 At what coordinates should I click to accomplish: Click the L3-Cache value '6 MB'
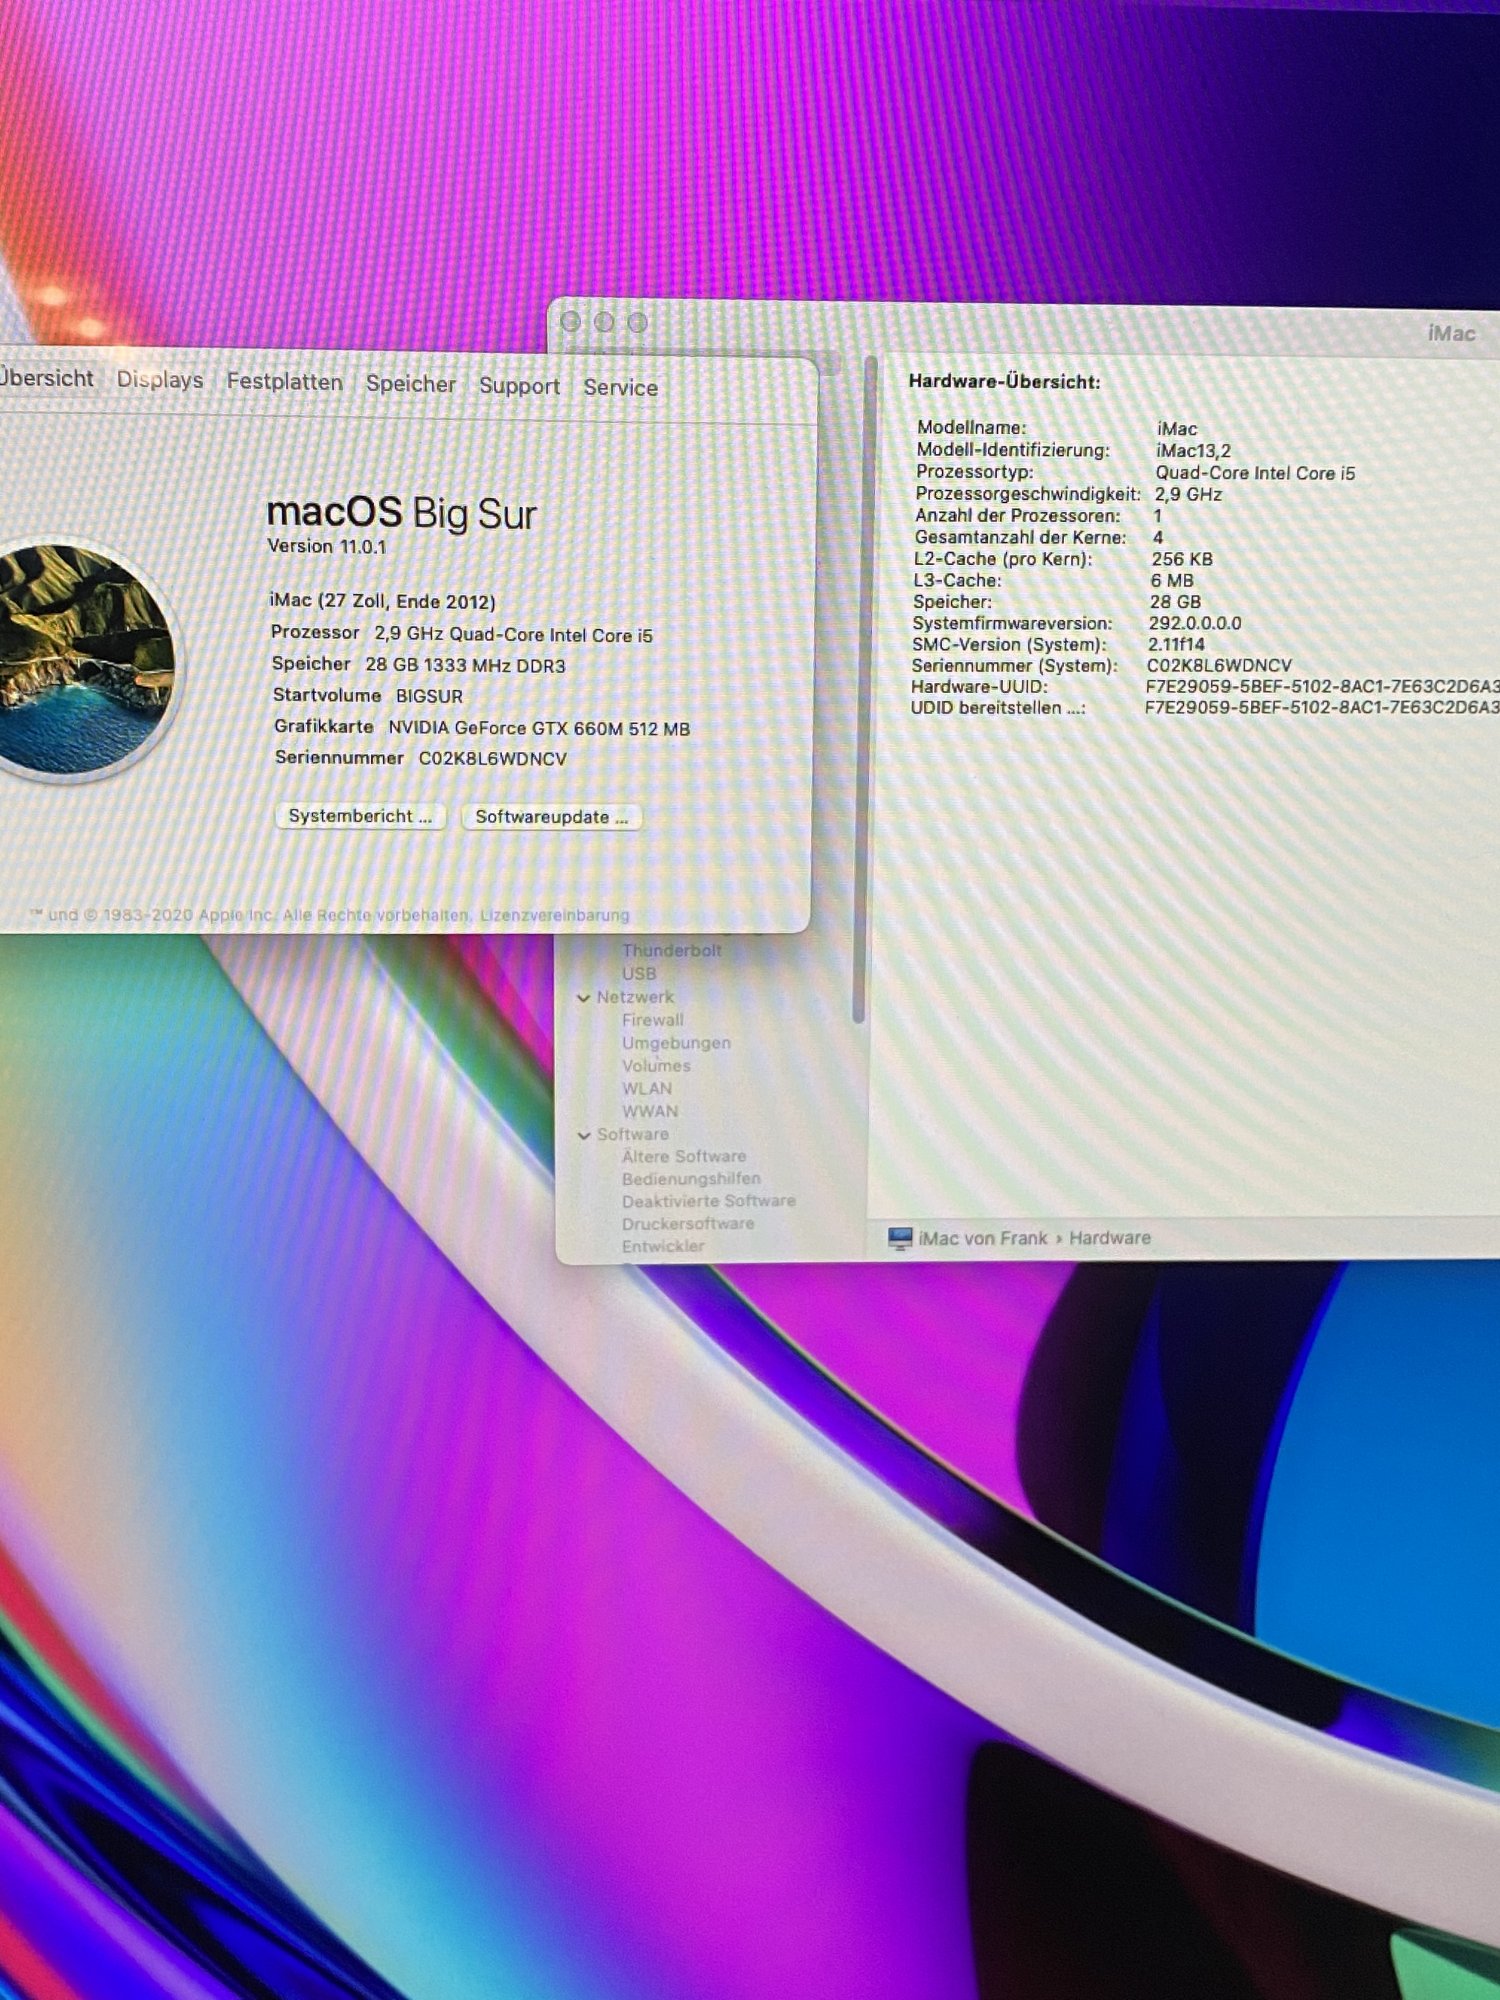[x=1172, y=580]
